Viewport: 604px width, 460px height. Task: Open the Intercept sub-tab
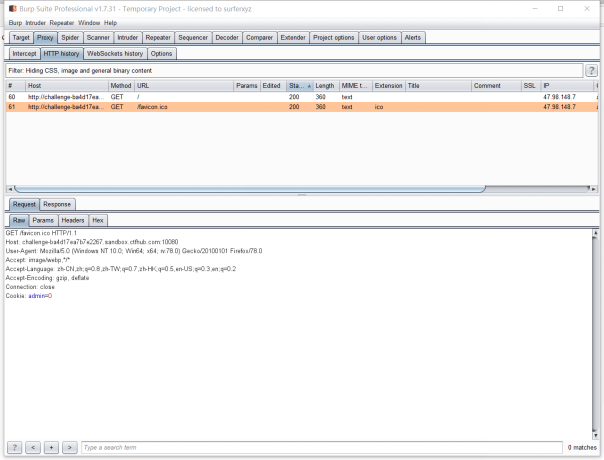tap(24, 54)
